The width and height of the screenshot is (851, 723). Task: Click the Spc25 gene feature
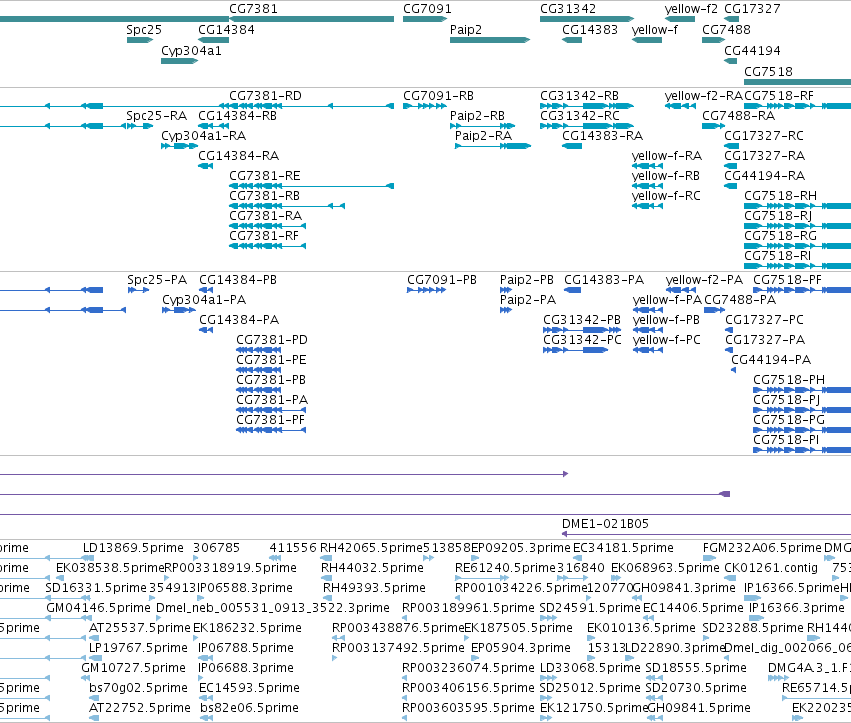pos(140,40)
